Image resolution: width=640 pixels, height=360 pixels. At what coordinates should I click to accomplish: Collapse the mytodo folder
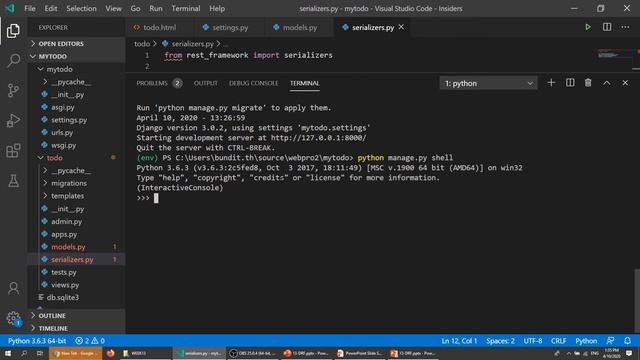pyautogui.click(x=76, y=69)
